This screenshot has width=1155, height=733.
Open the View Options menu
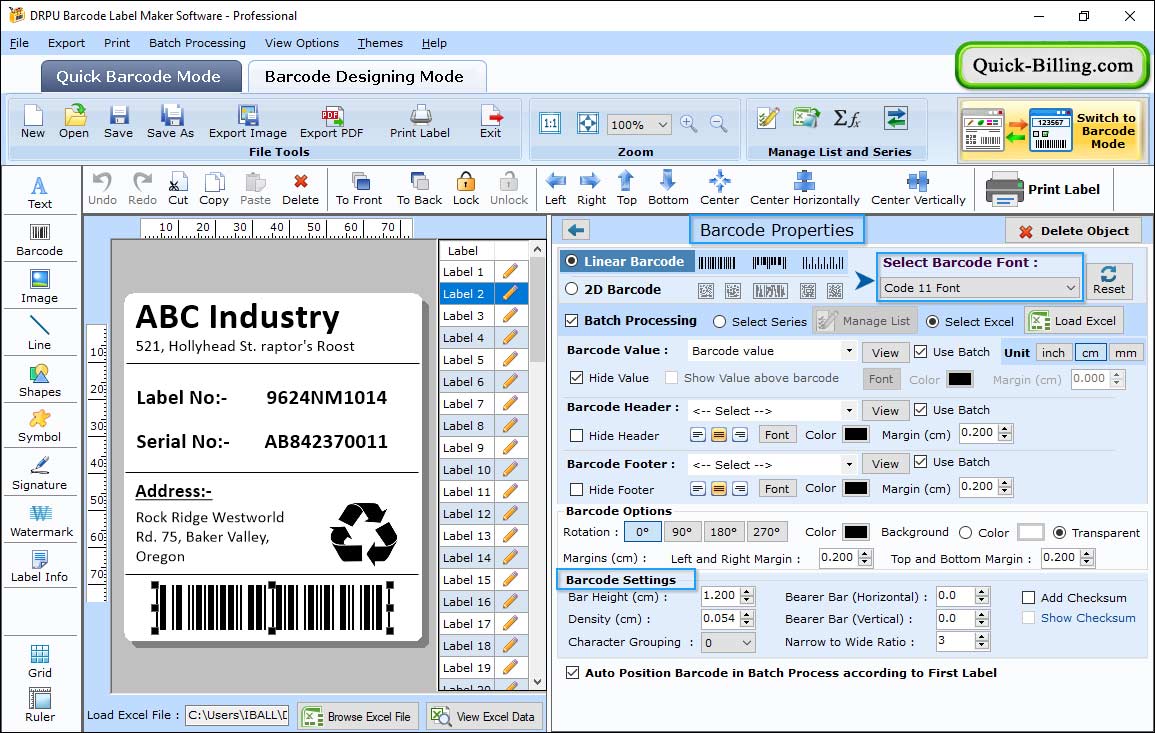(302, 43)
